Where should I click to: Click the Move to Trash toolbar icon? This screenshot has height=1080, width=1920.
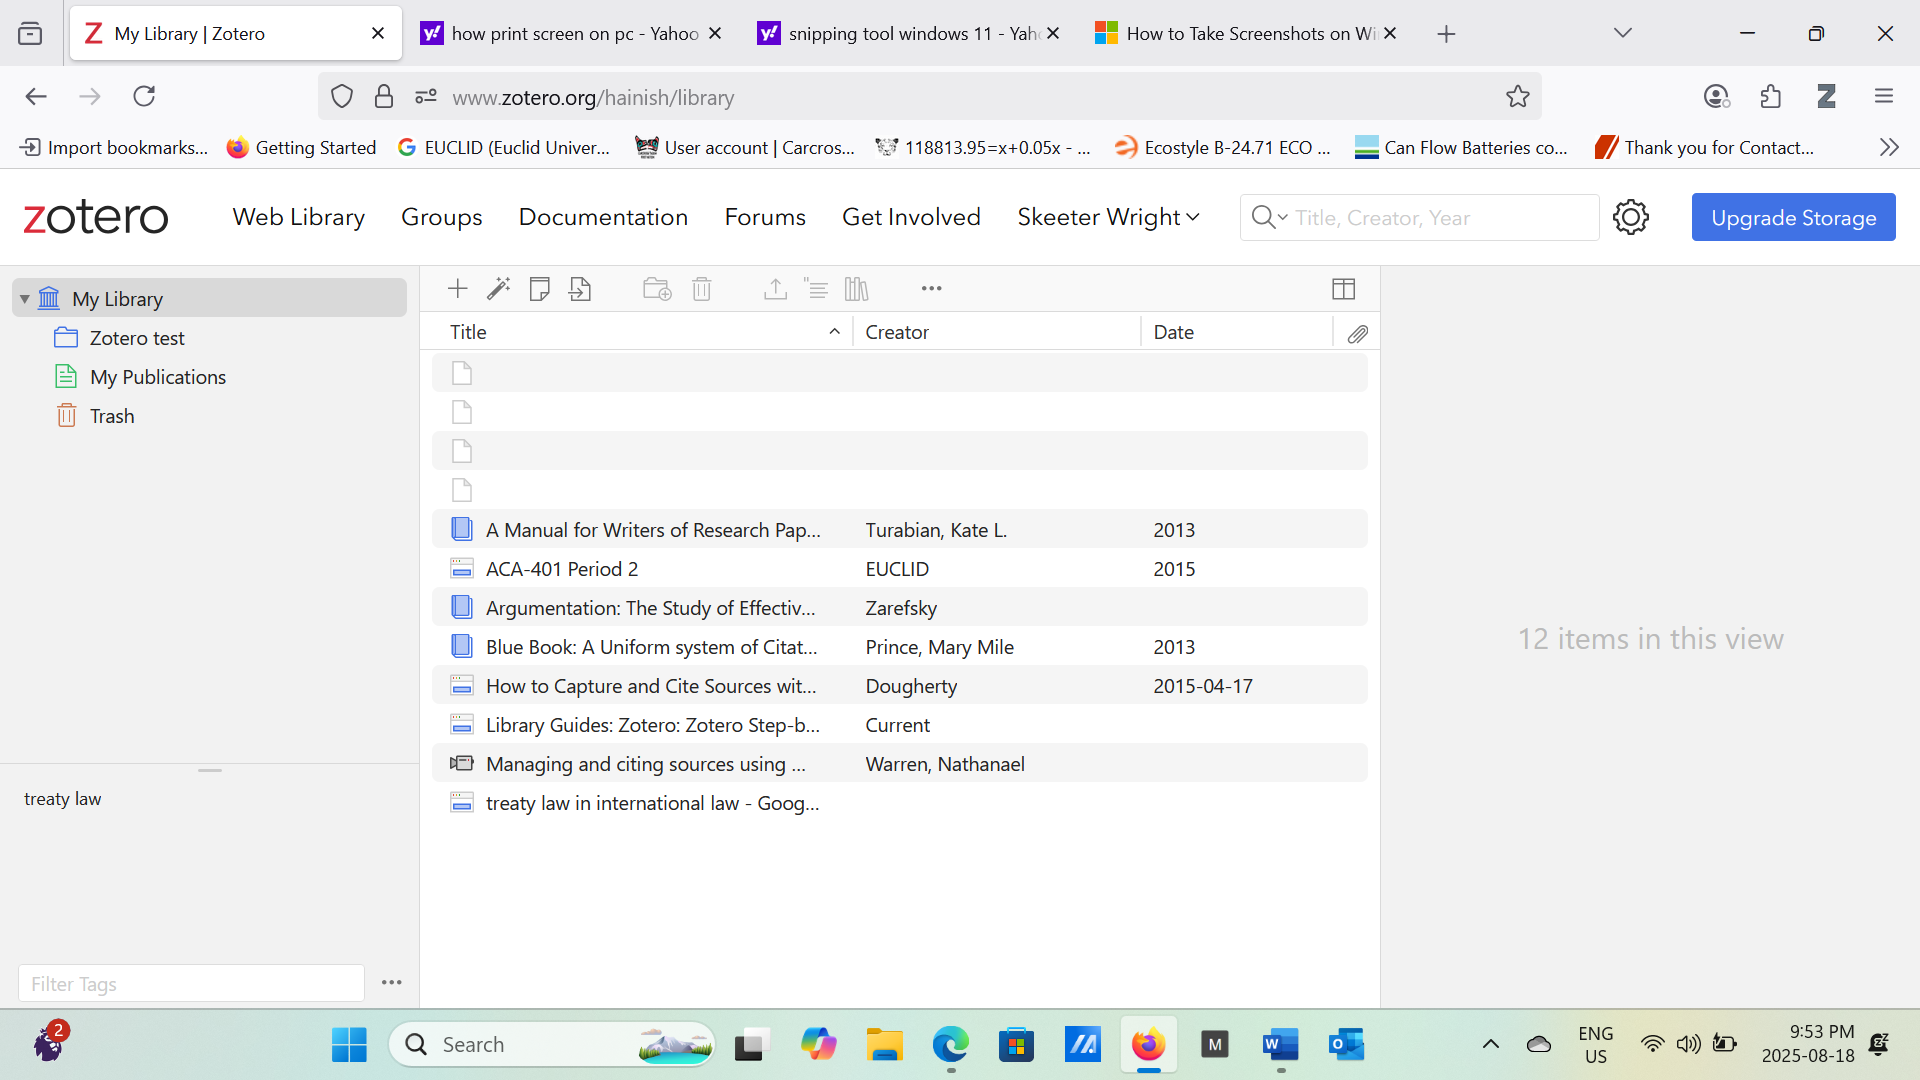tap(702, 289)
